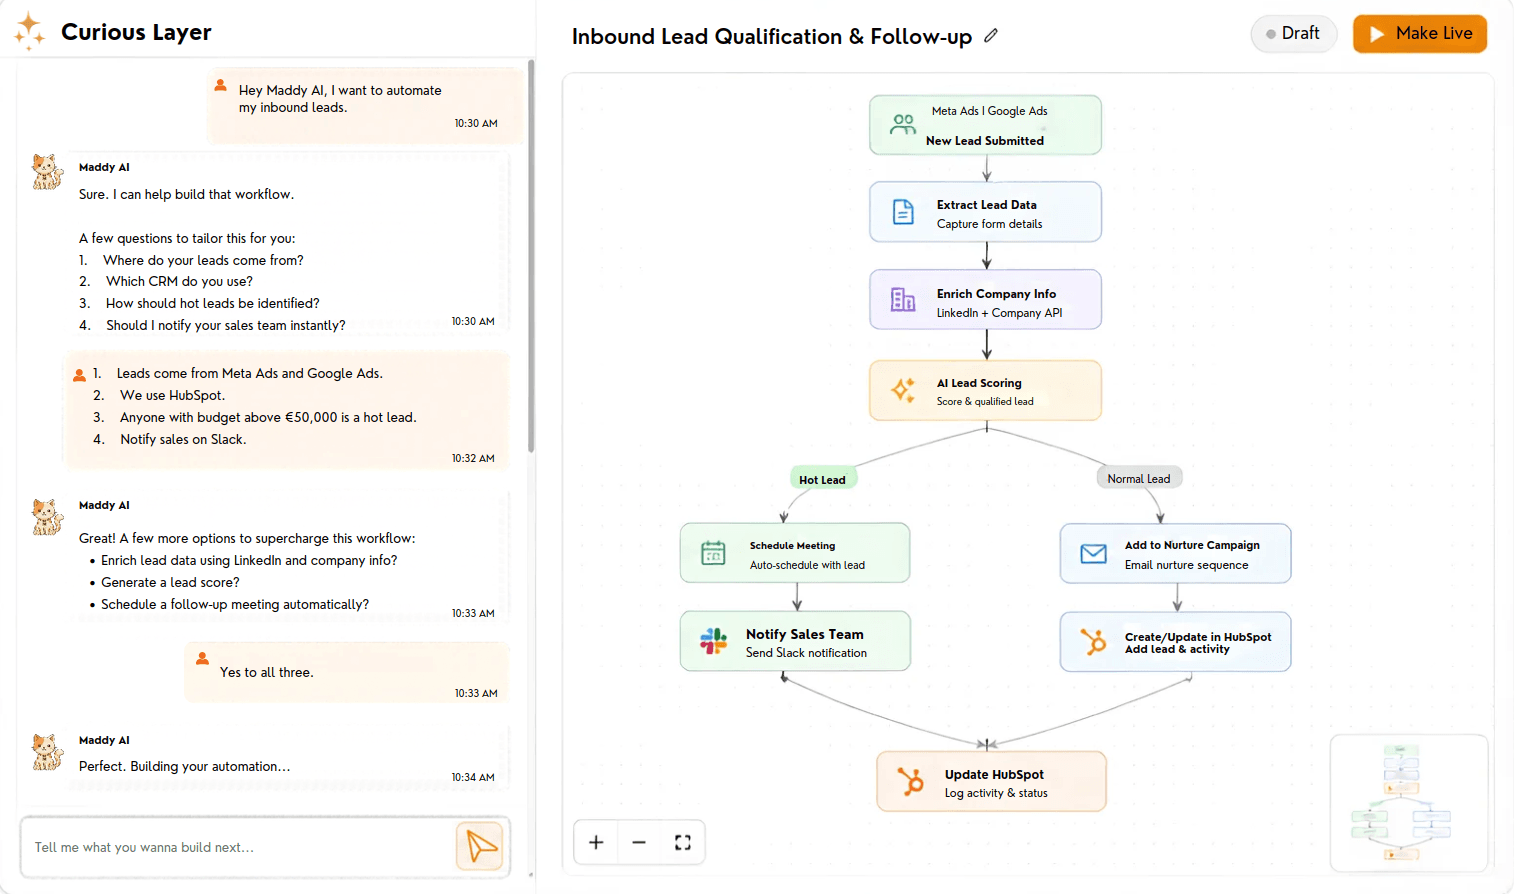The image size is (1523, 894).
Task: Click 'Meta Ads | Google Ads' source label
Action: click(x=989, y=111)
